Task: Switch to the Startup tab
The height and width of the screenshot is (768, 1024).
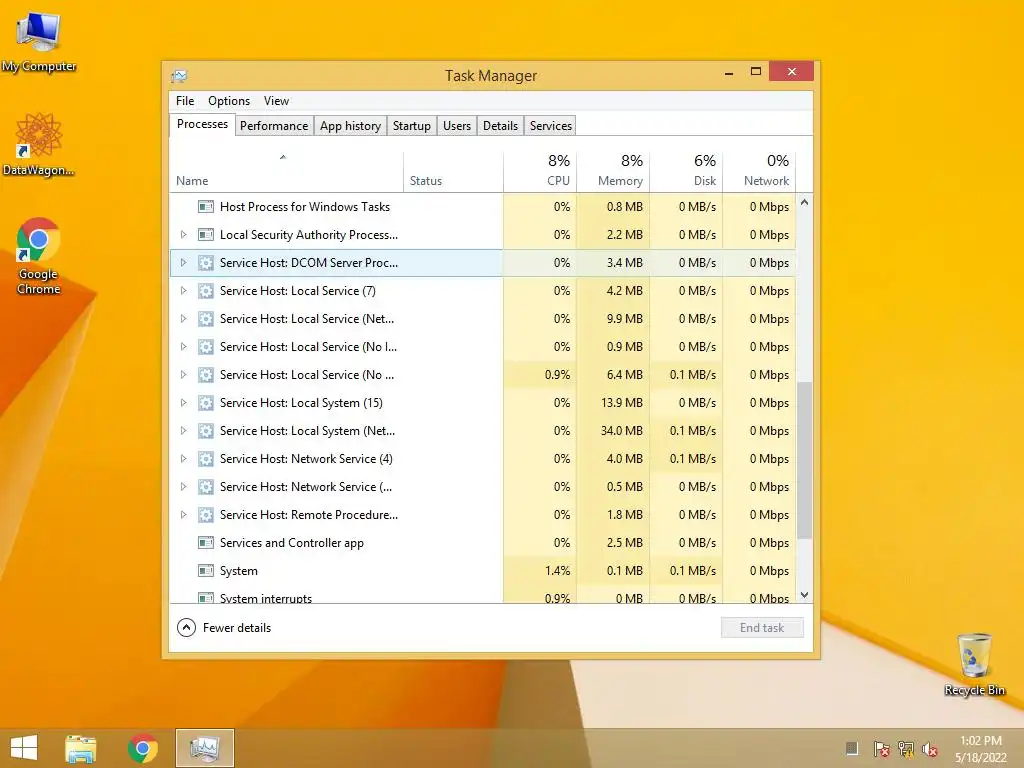Action: click(x=411, y=126)
